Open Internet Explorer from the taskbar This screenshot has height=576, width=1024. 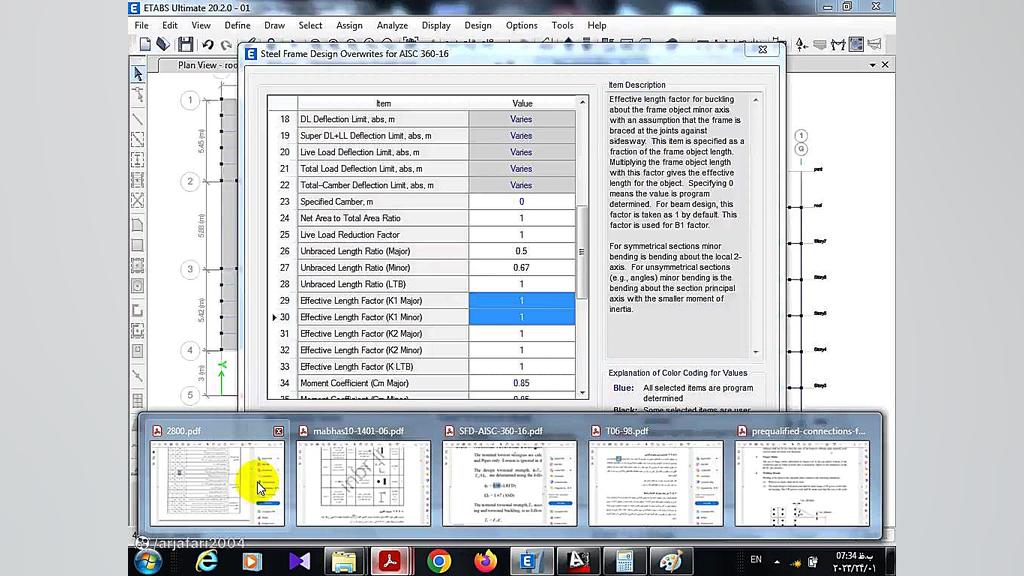click(206, 562)
